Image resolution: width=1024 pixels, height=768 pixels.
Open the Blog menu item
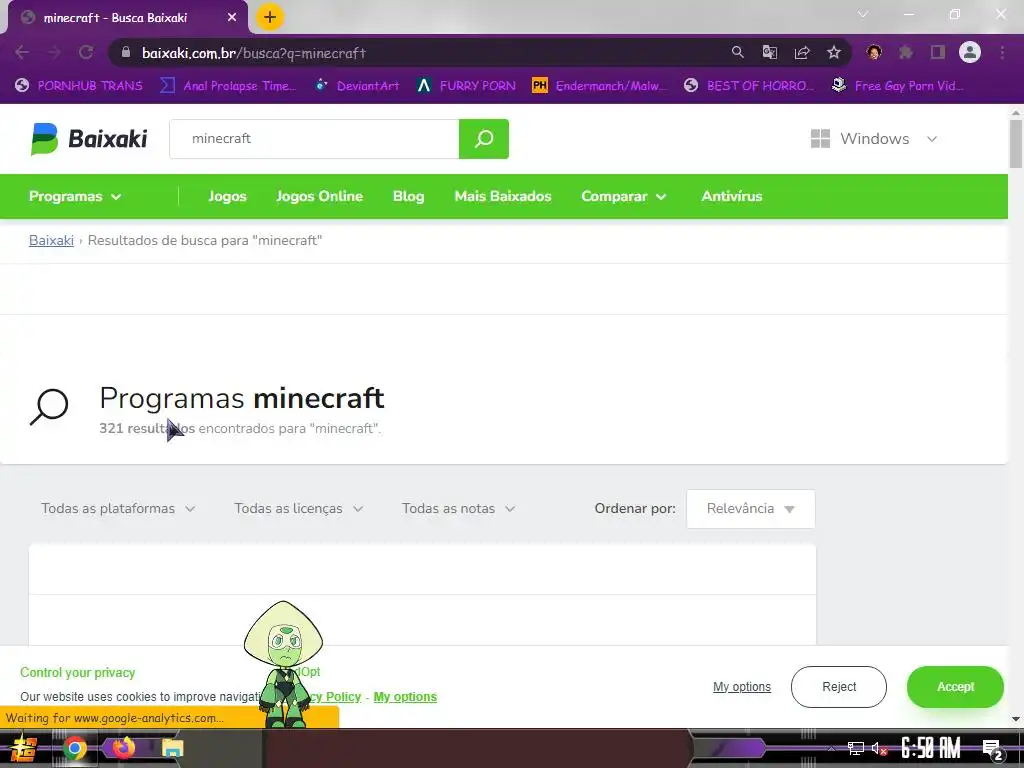pos(409,197)
